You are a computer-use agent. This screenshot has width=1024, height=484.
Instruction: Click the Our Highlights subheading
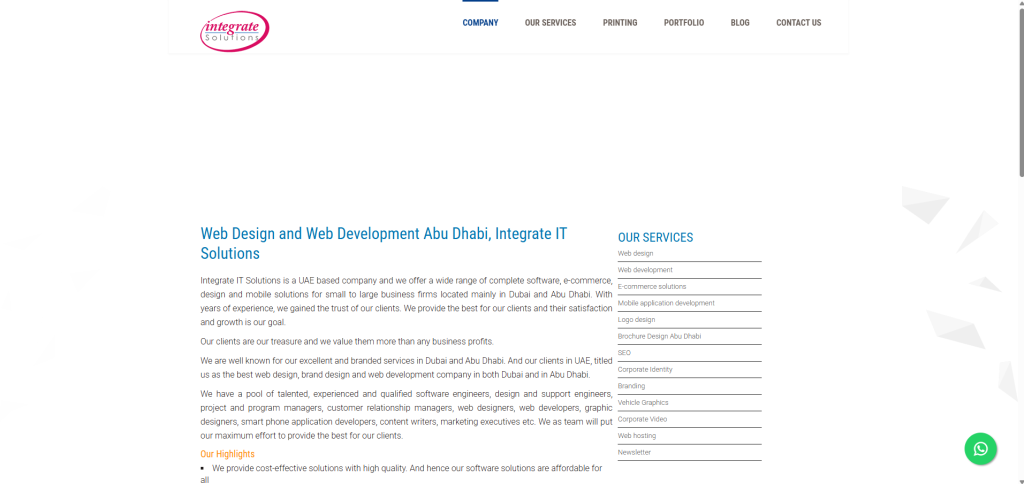(227, 454)
